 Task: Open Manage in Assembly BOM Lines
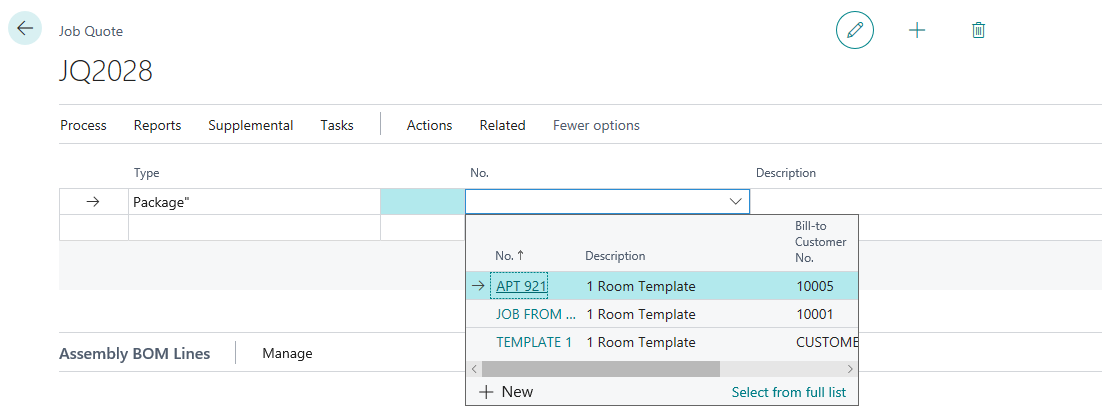287,353
